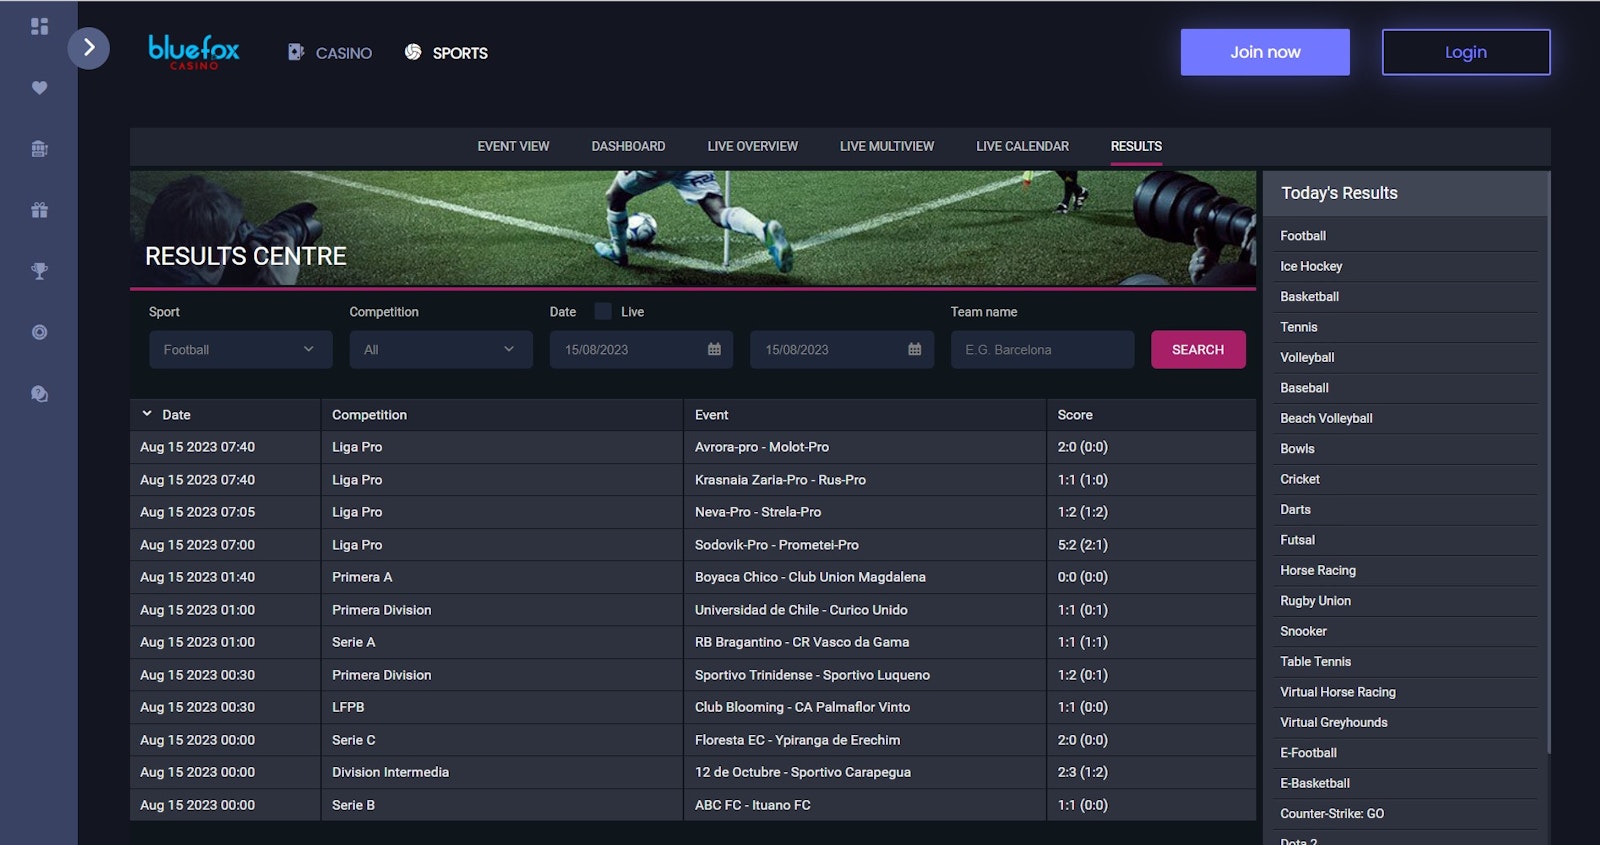Click the slot machine sidebar icon
This screenshot has width=1600, height=845.
click(x=39, y=149)
